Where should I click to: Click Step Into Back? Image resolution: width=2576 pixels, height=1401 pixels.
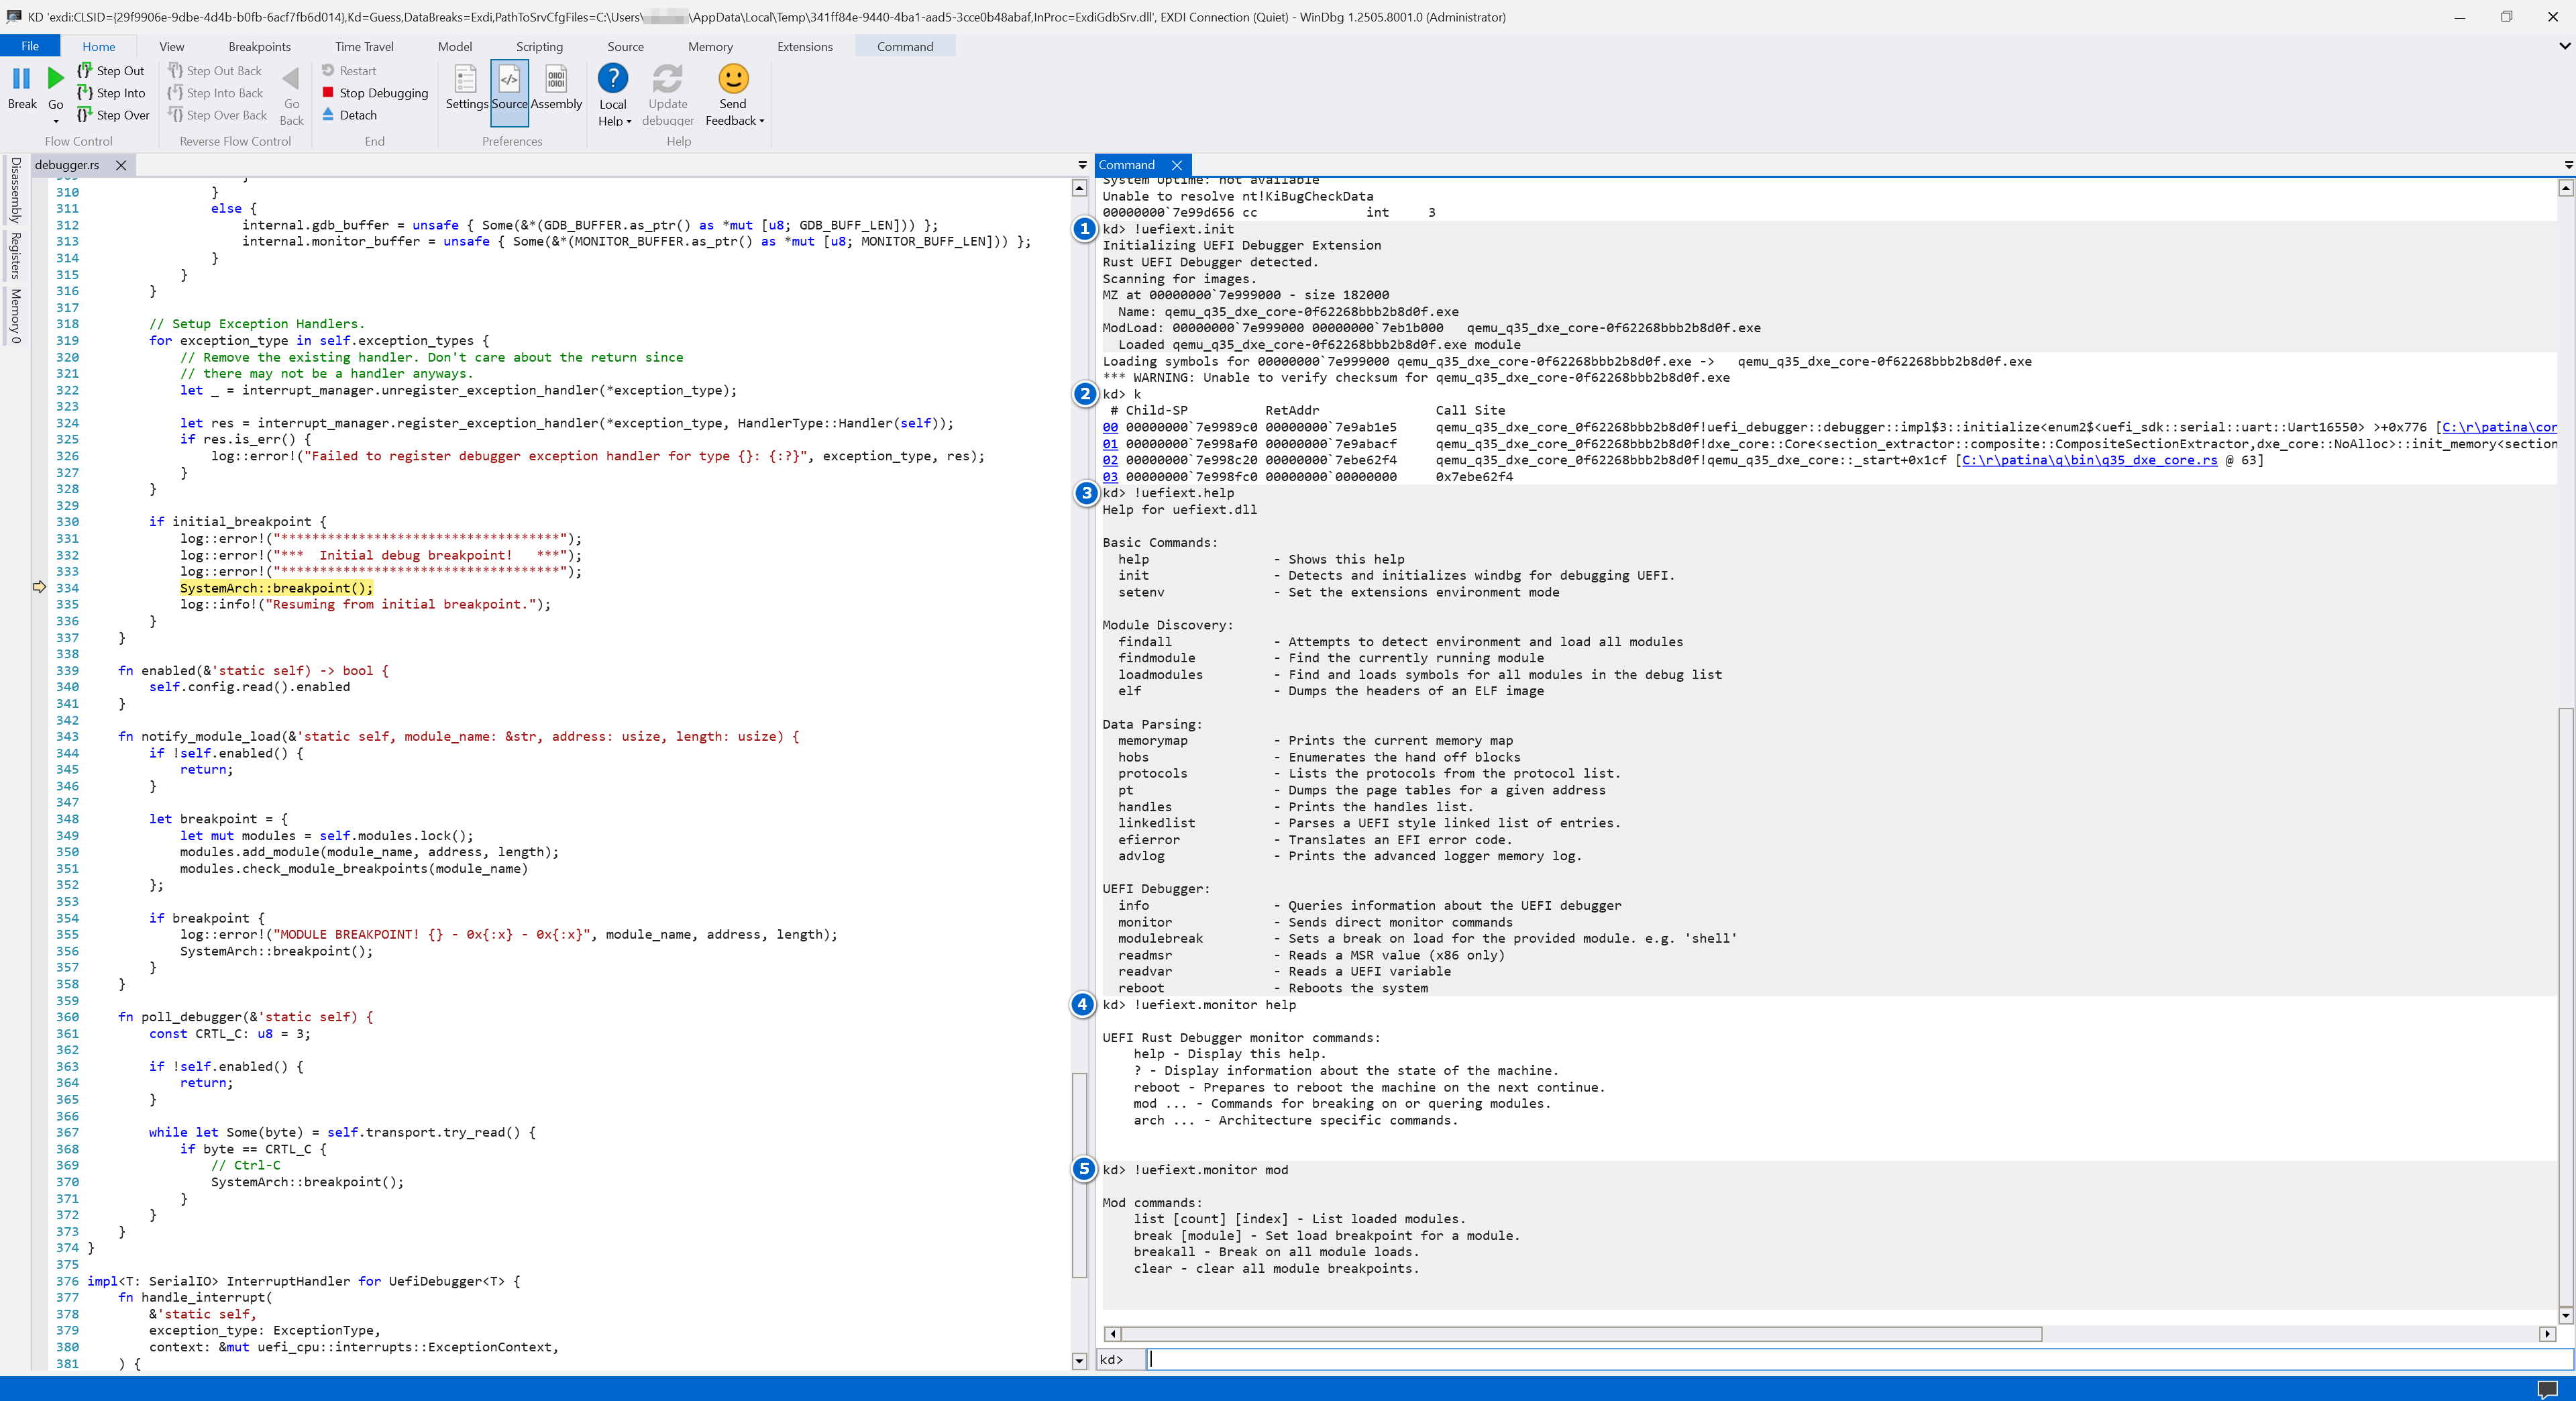pos(215,93)
